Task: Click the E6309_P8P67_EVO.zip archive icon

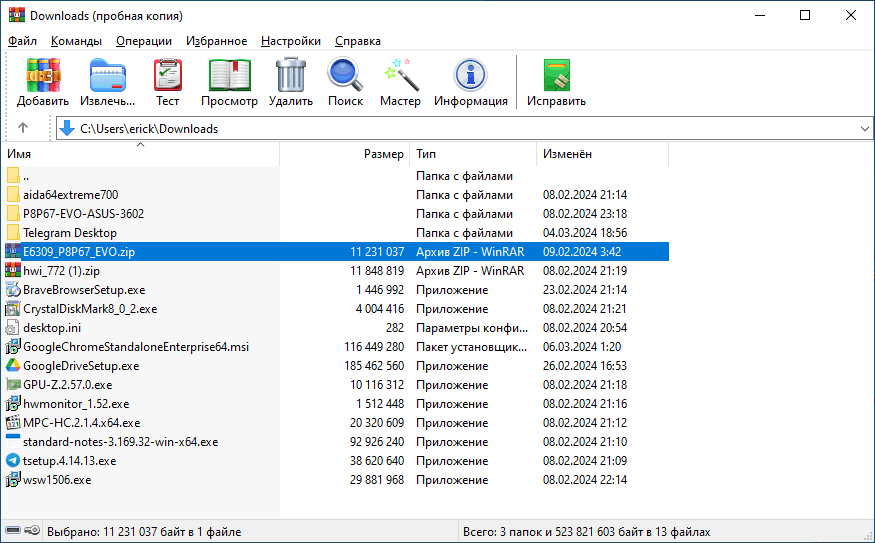Action: pyautogui.click(x=13, y=252)
